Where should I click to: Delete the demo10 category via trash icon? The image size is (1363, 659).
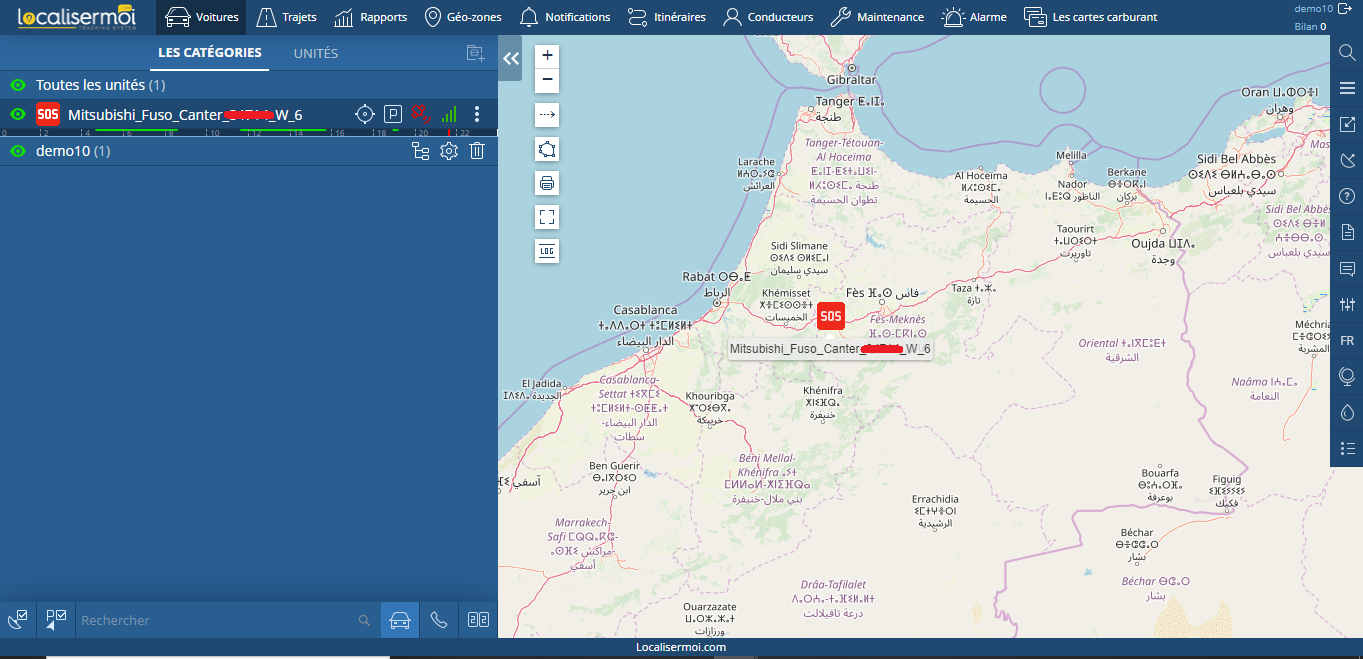[x=477, y=151]
